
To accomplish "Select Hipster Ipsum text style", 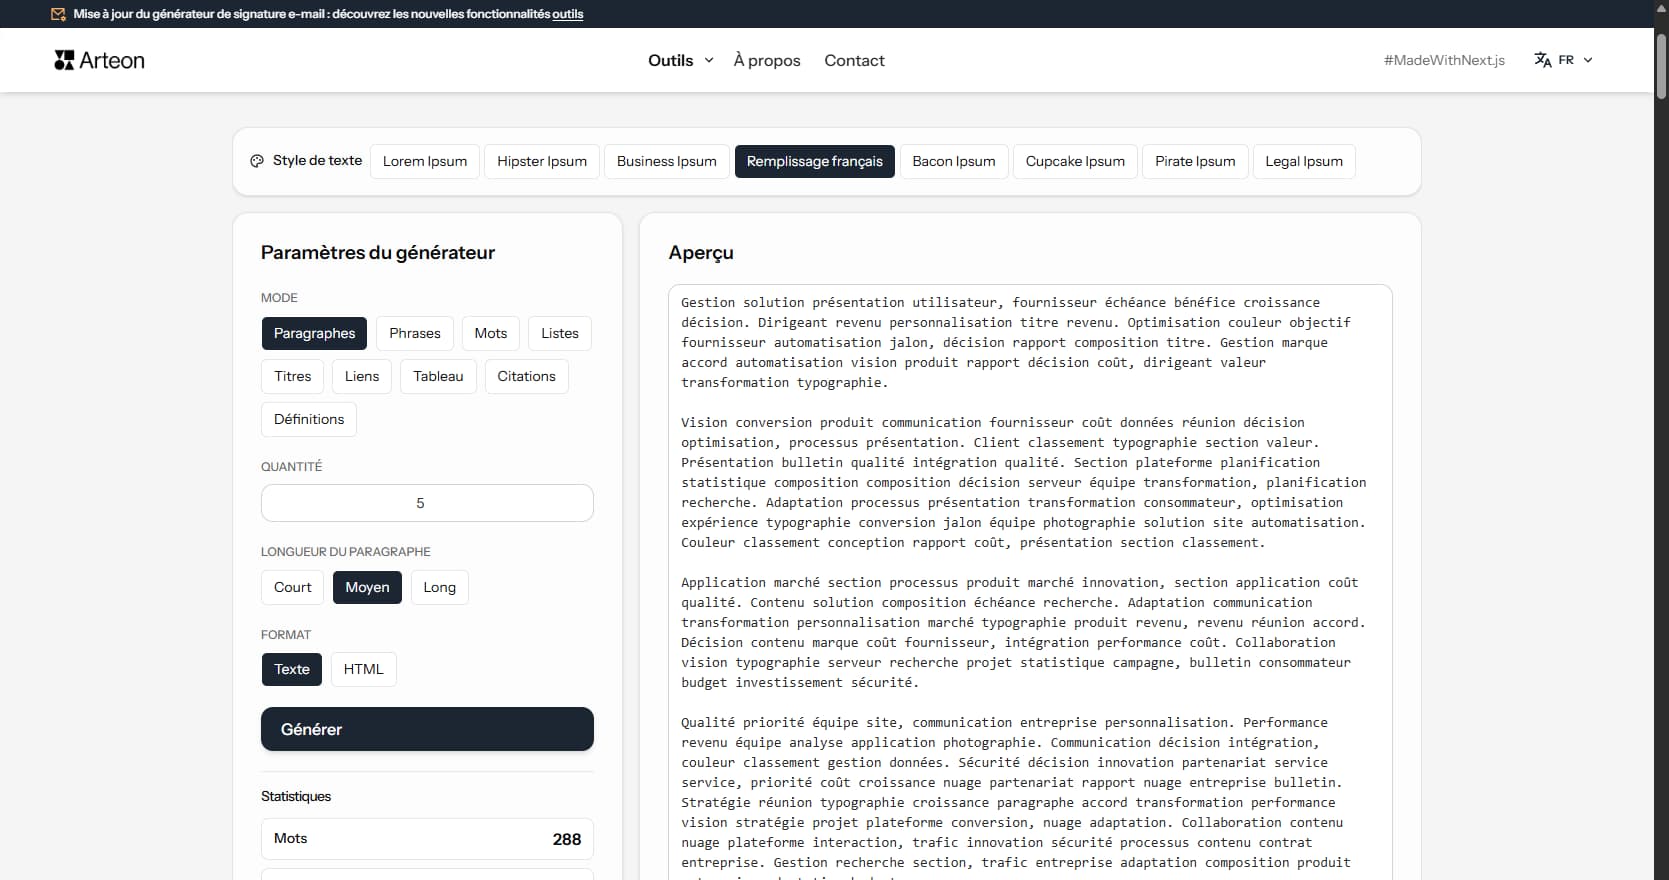I will click(542, 161).
